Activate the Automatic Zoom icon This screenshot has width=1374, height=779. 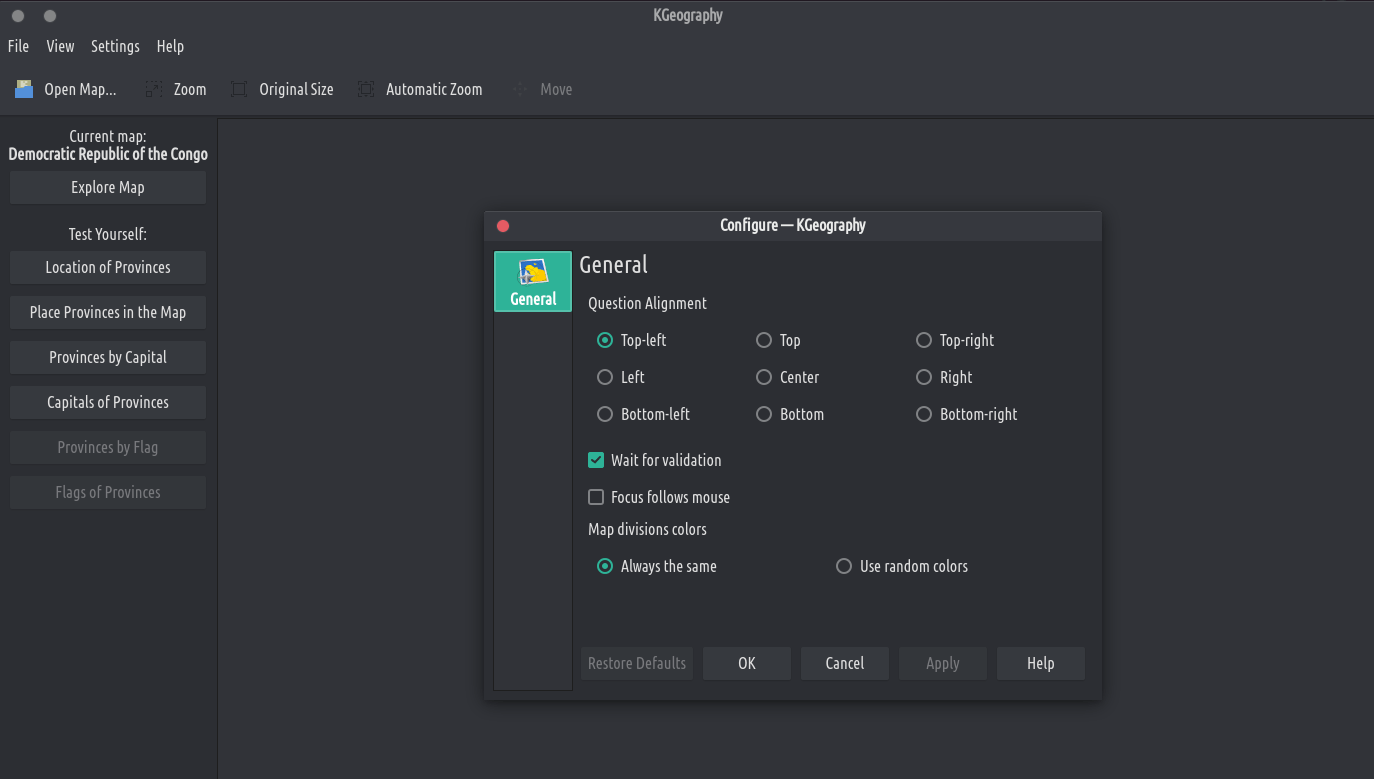[366, 89]
